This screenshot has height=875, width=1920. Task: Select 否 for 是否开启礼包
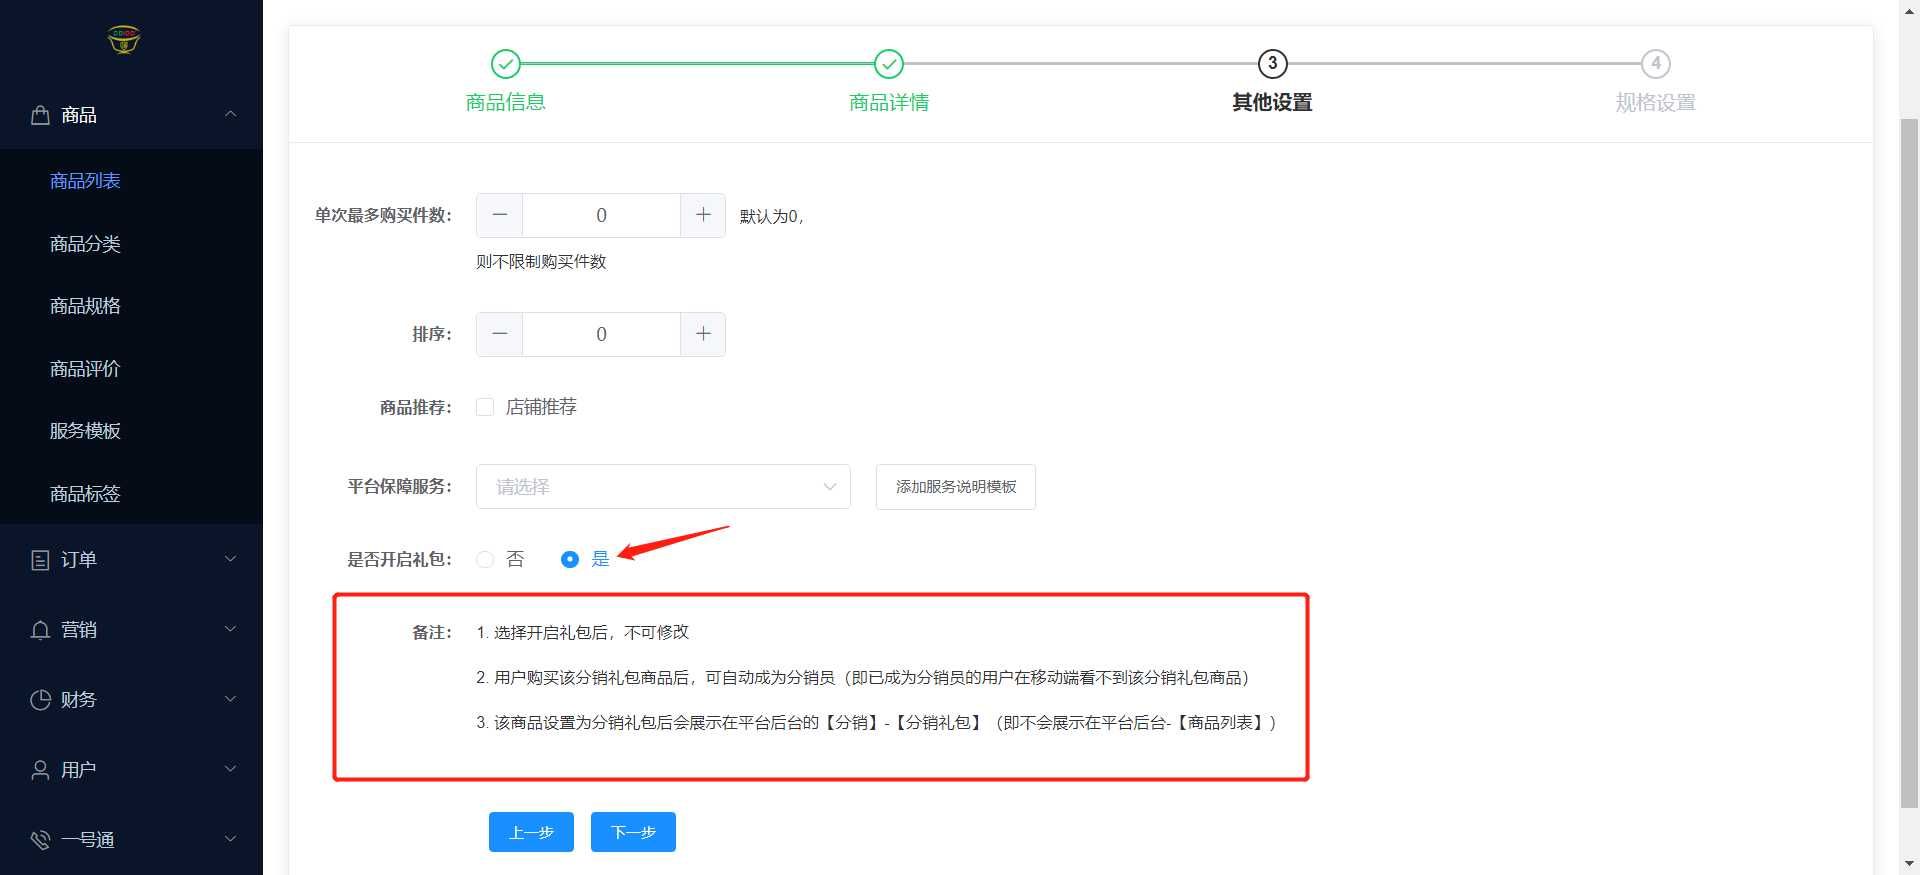tap(485, 559)
